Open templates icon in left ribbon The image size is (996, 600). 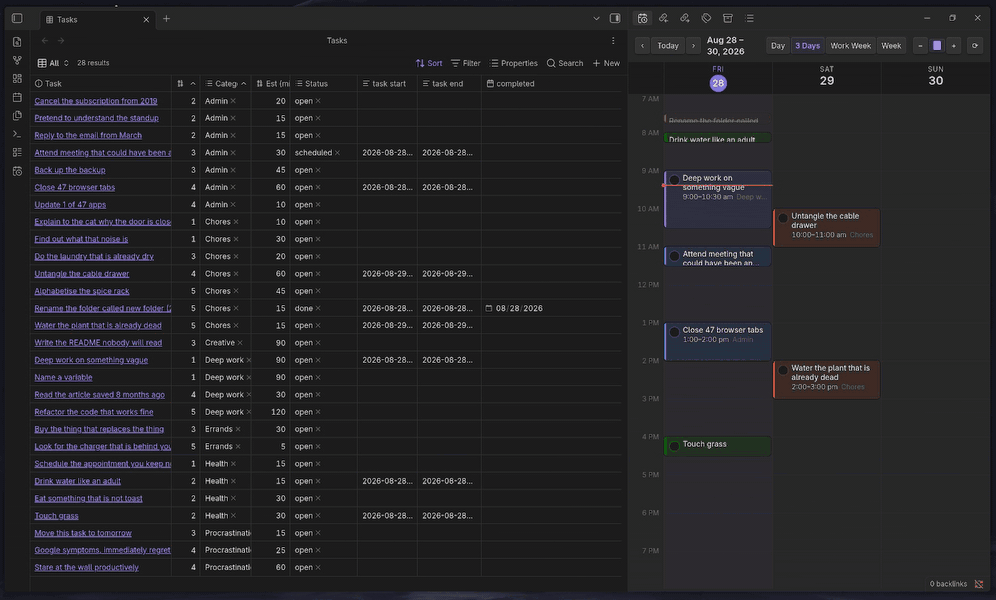pyautogui.click(x=17, y=116)
